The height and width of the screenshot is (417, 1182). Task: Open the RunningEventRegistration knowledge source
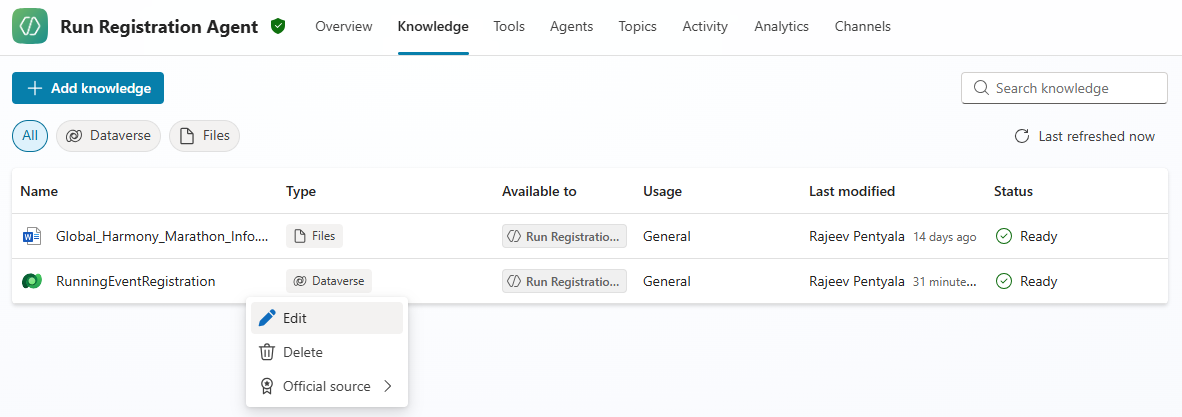point(135,282)
